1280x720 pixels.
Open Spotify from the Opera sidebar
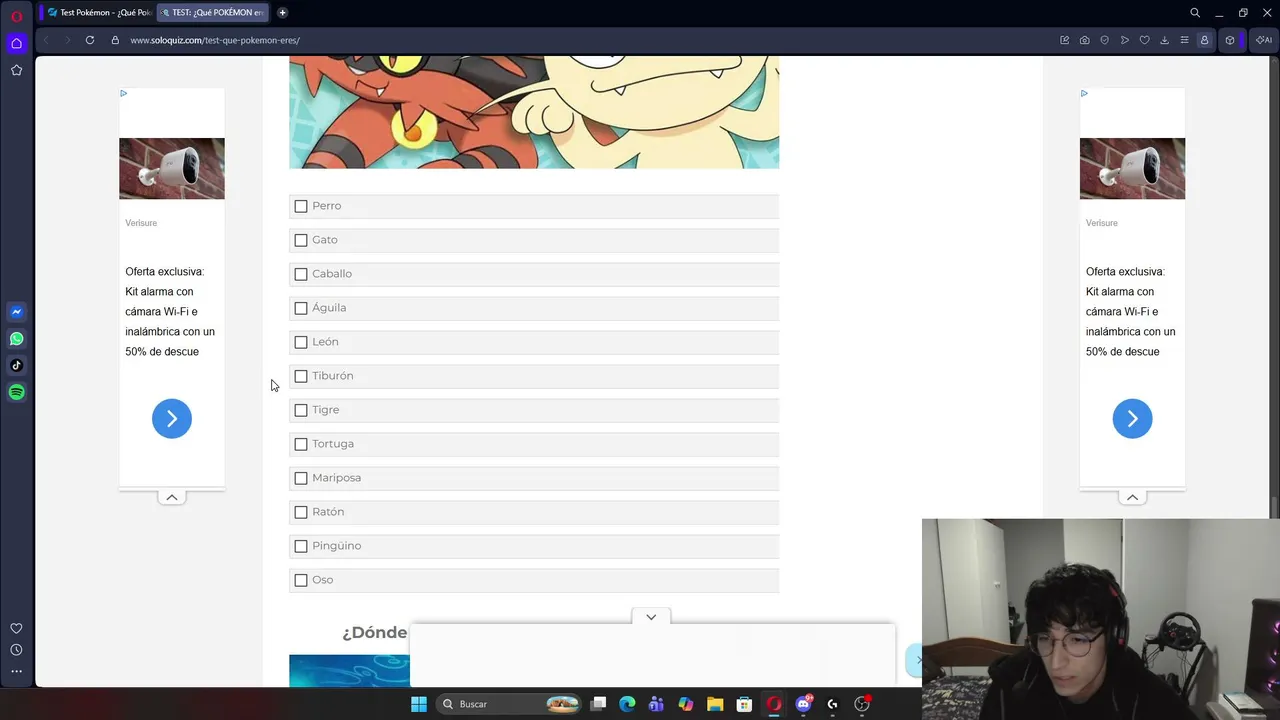pos(16,392)
